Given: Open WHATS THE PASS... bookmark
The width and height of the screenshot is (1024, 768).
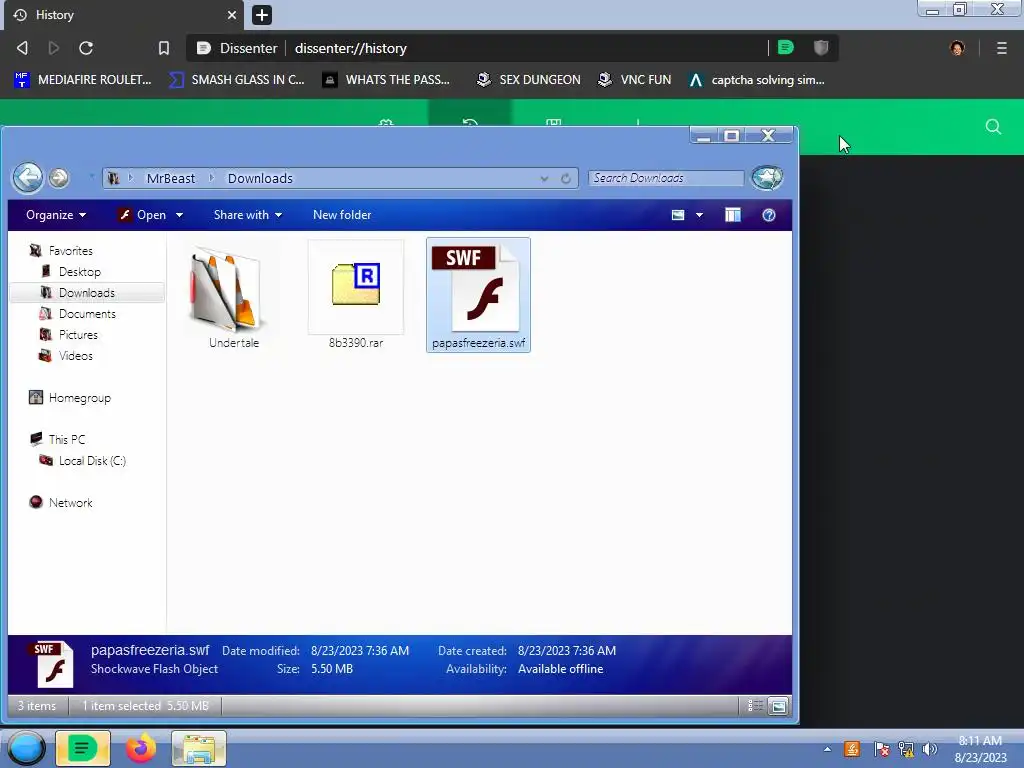Looking at the screenshot, I should [x=387, y=80].
